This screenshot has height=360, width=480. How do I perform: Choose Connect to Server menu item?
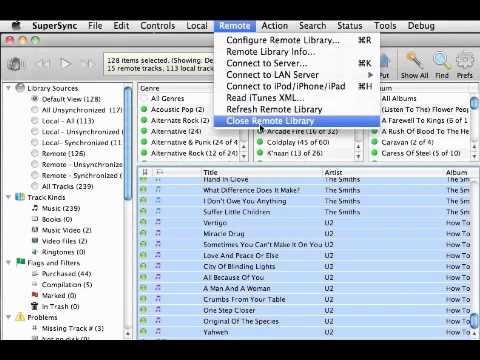click(297, 63)
